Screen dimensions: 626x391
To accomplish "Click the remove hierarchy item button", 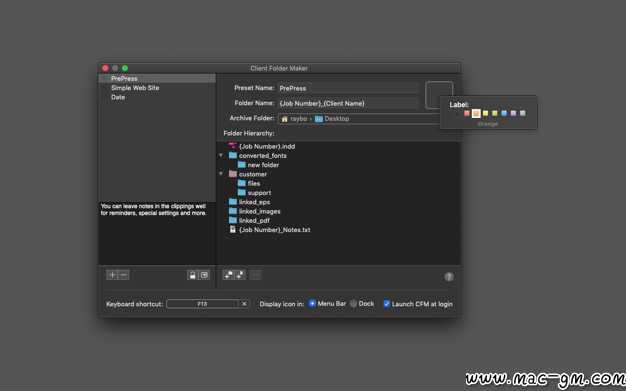I will (255, 275).
